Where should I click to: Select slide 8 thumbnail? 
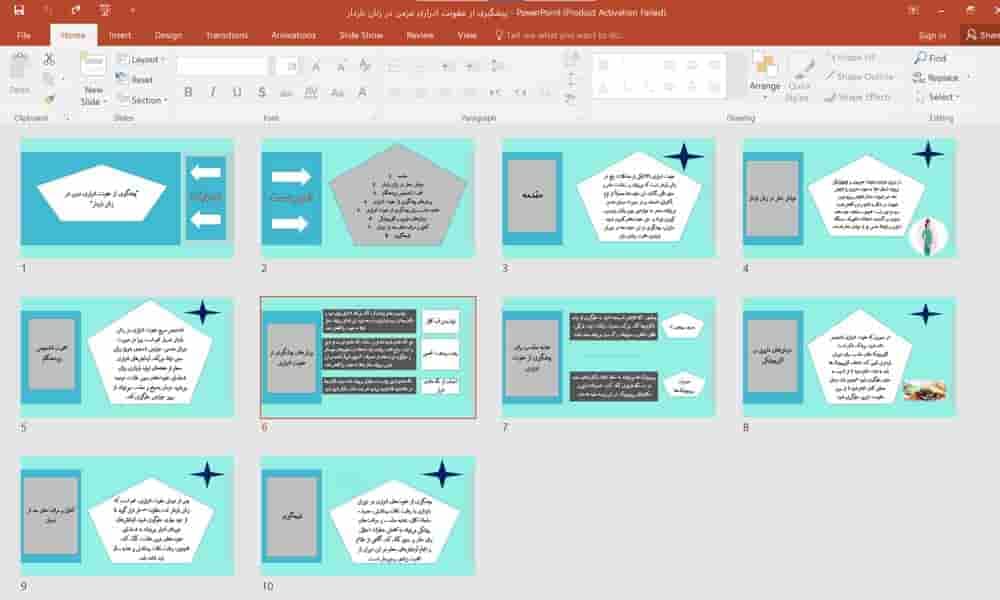[849, 357]
